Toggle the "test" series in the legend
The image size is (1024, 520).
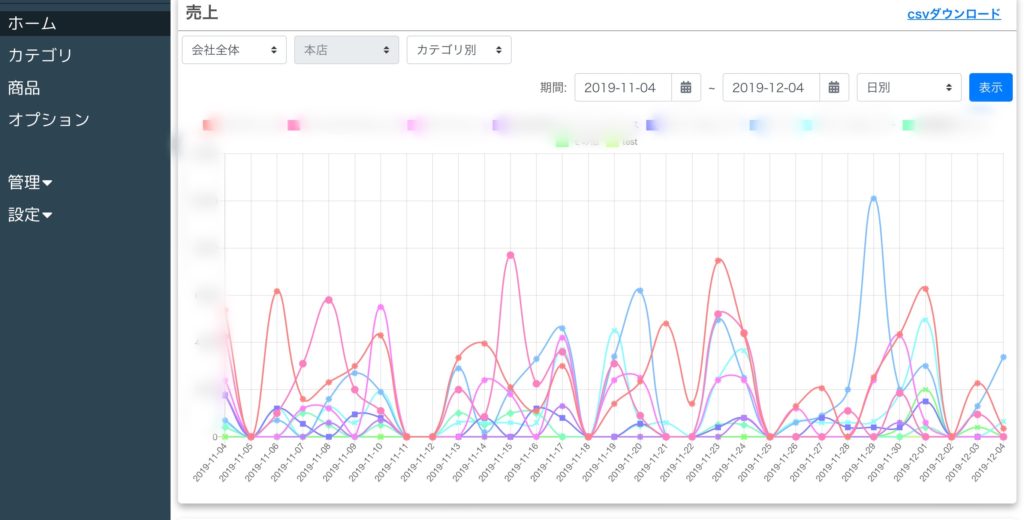[612, 142]
